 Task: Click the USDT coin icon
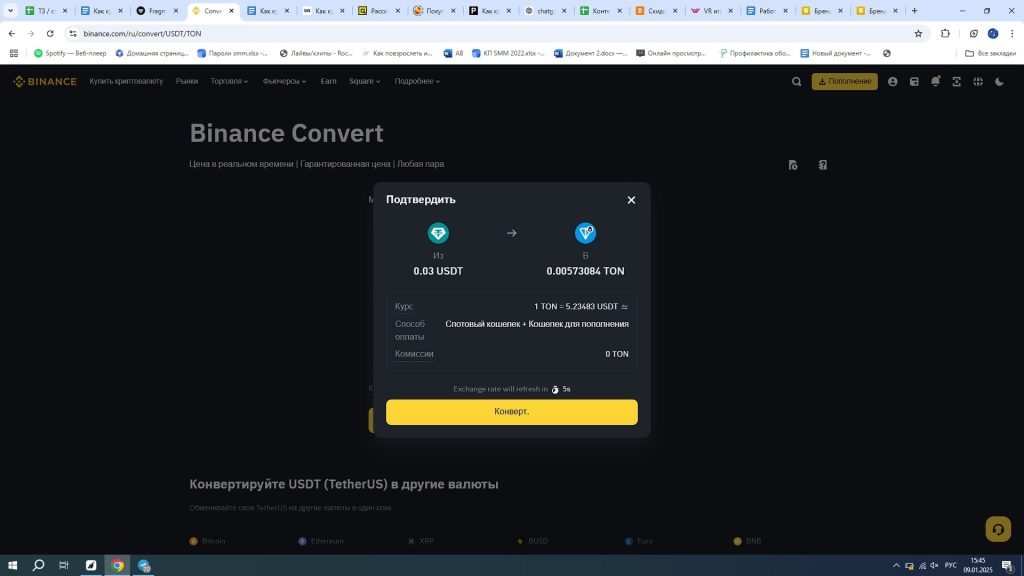point(438,233)
